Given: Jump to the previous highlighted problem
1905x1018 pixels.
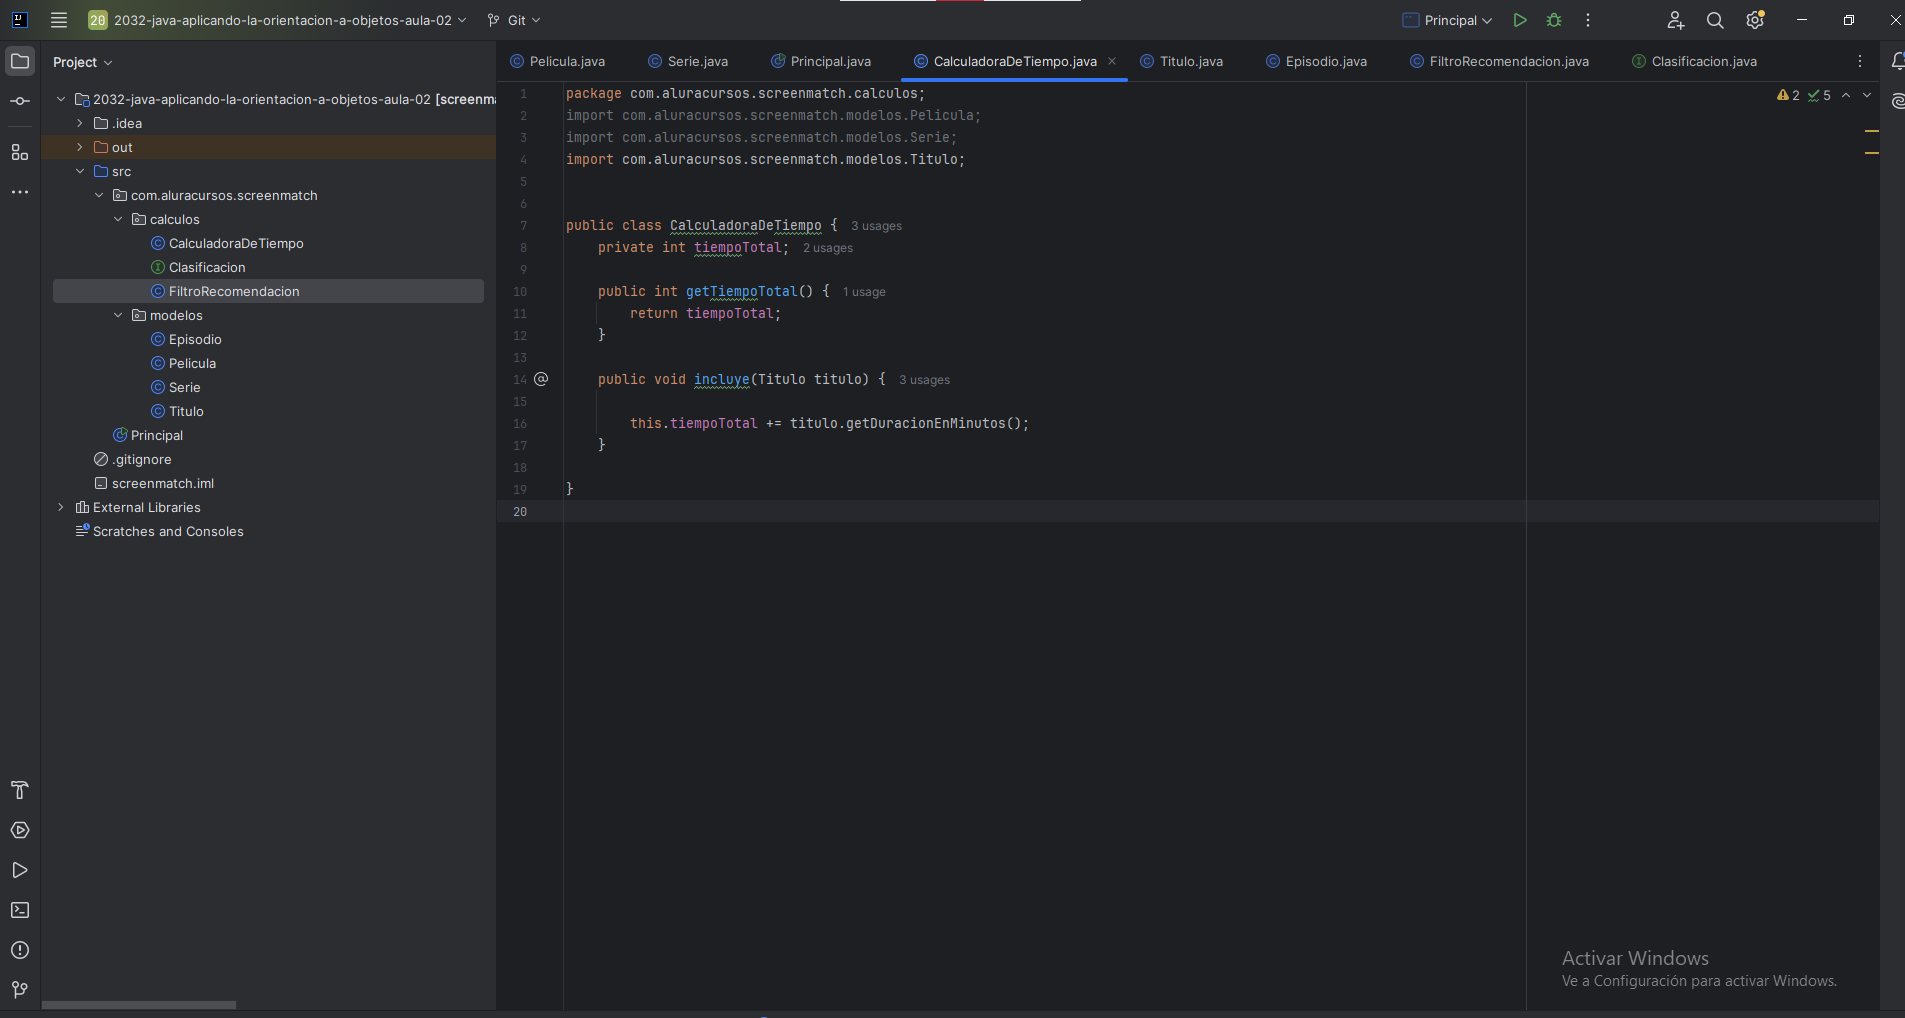Looking at the screenshot, I should (x=1846, y=95).
